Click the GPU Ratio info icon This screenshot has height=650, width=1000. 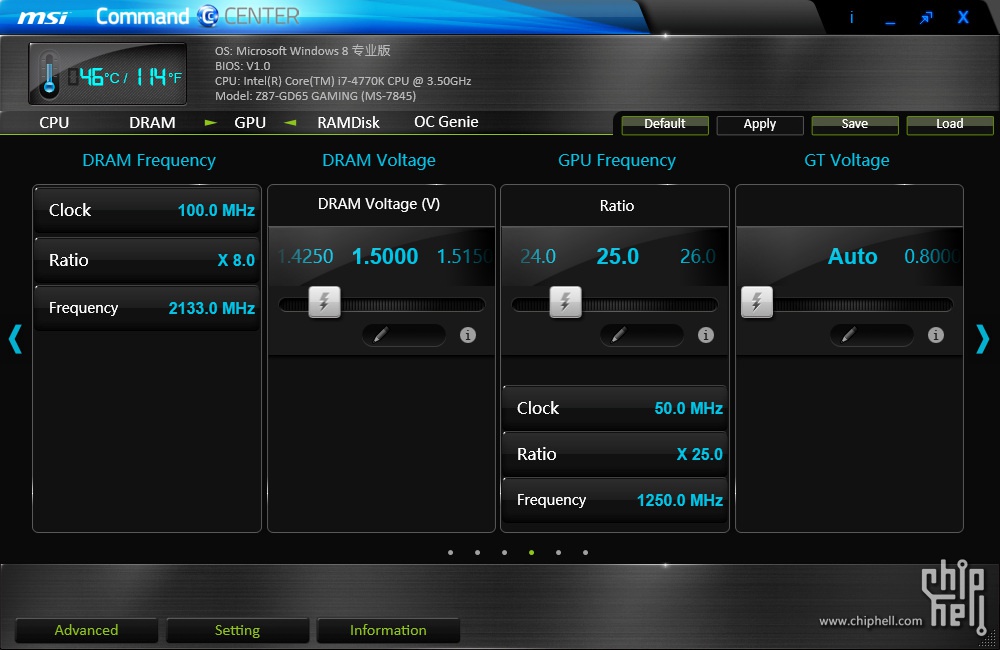tap(705, 335)
